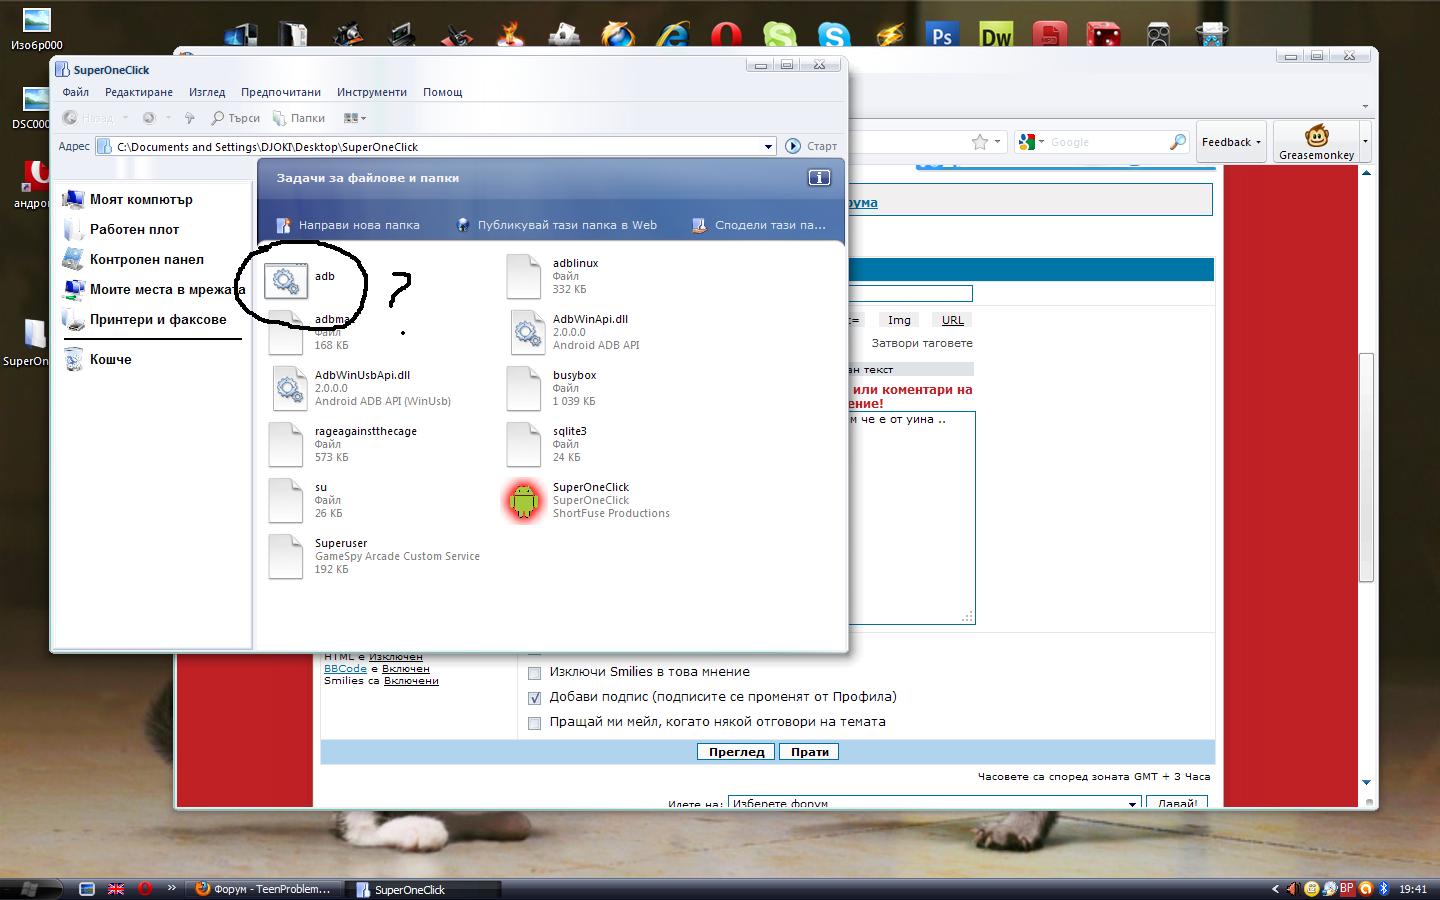1440x900 pixels.
Task: Open the 'Изберете форум' jump dropdown
Action: [934, 802]
